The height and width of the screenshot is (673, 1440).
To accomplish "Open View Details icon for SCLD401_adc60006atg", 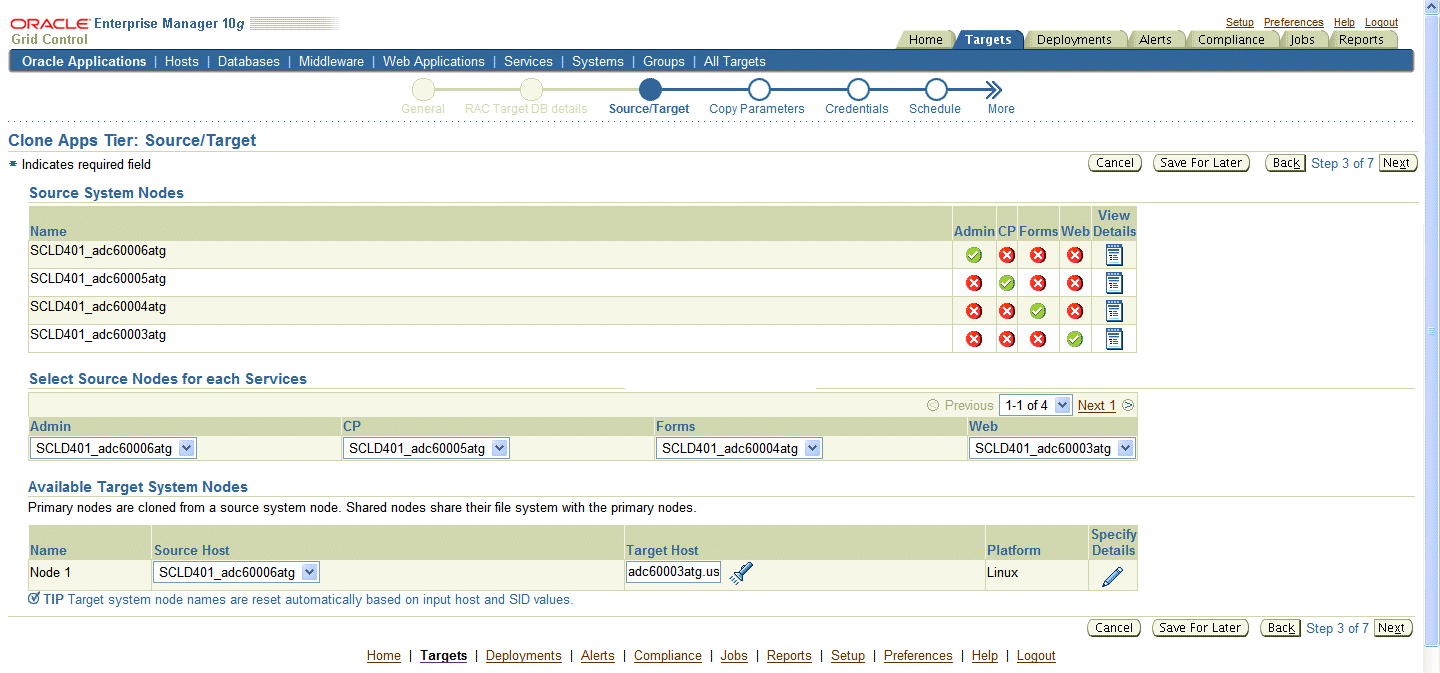I will tap(1114, 255).
